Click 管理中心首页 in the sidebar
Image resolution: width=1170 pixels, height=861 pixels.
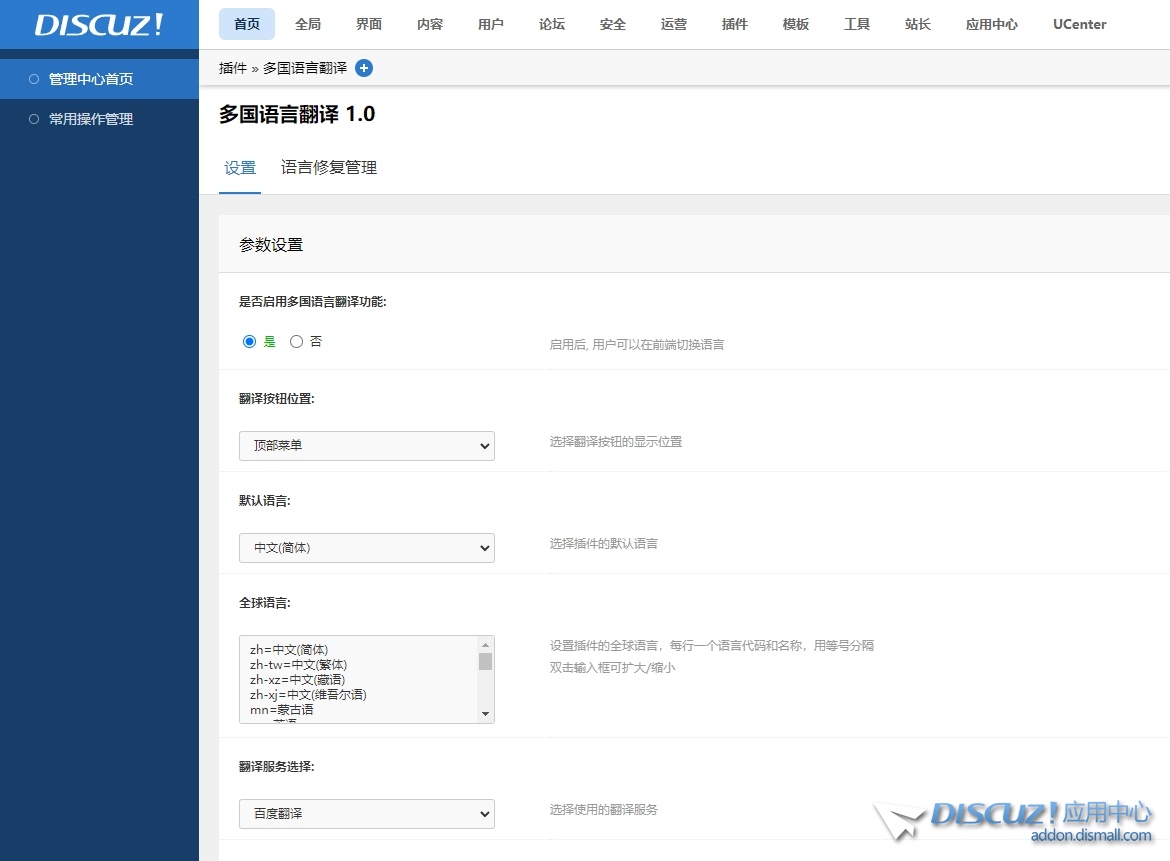point(91,79)
